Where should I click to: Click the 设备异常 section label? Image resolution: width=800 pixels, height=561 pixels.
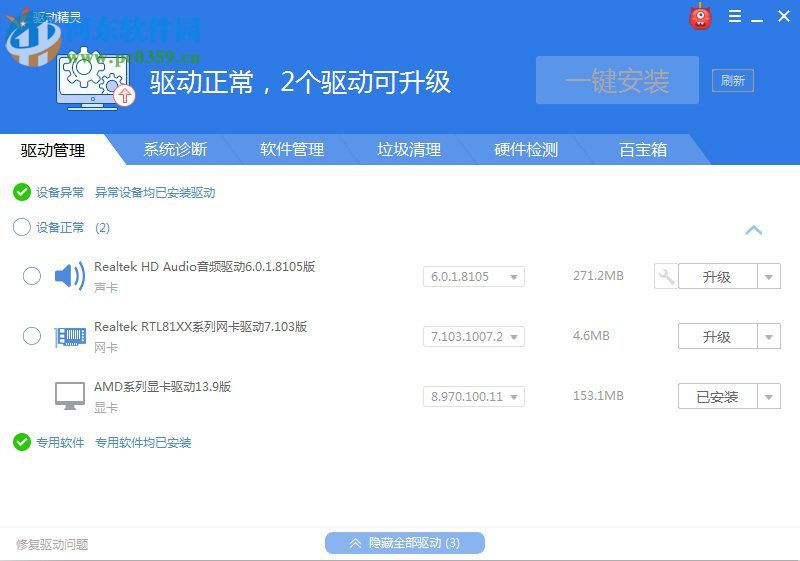click(60, 192)
